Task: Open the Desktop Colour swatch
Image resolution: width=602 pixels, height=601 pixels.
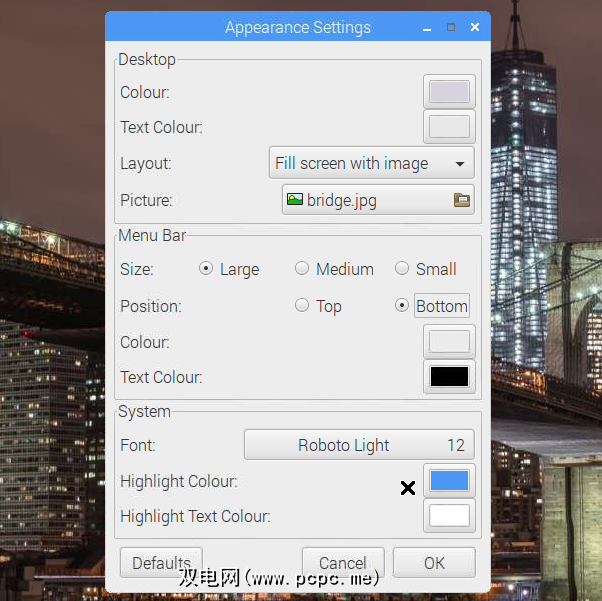Action: point(449,92)
